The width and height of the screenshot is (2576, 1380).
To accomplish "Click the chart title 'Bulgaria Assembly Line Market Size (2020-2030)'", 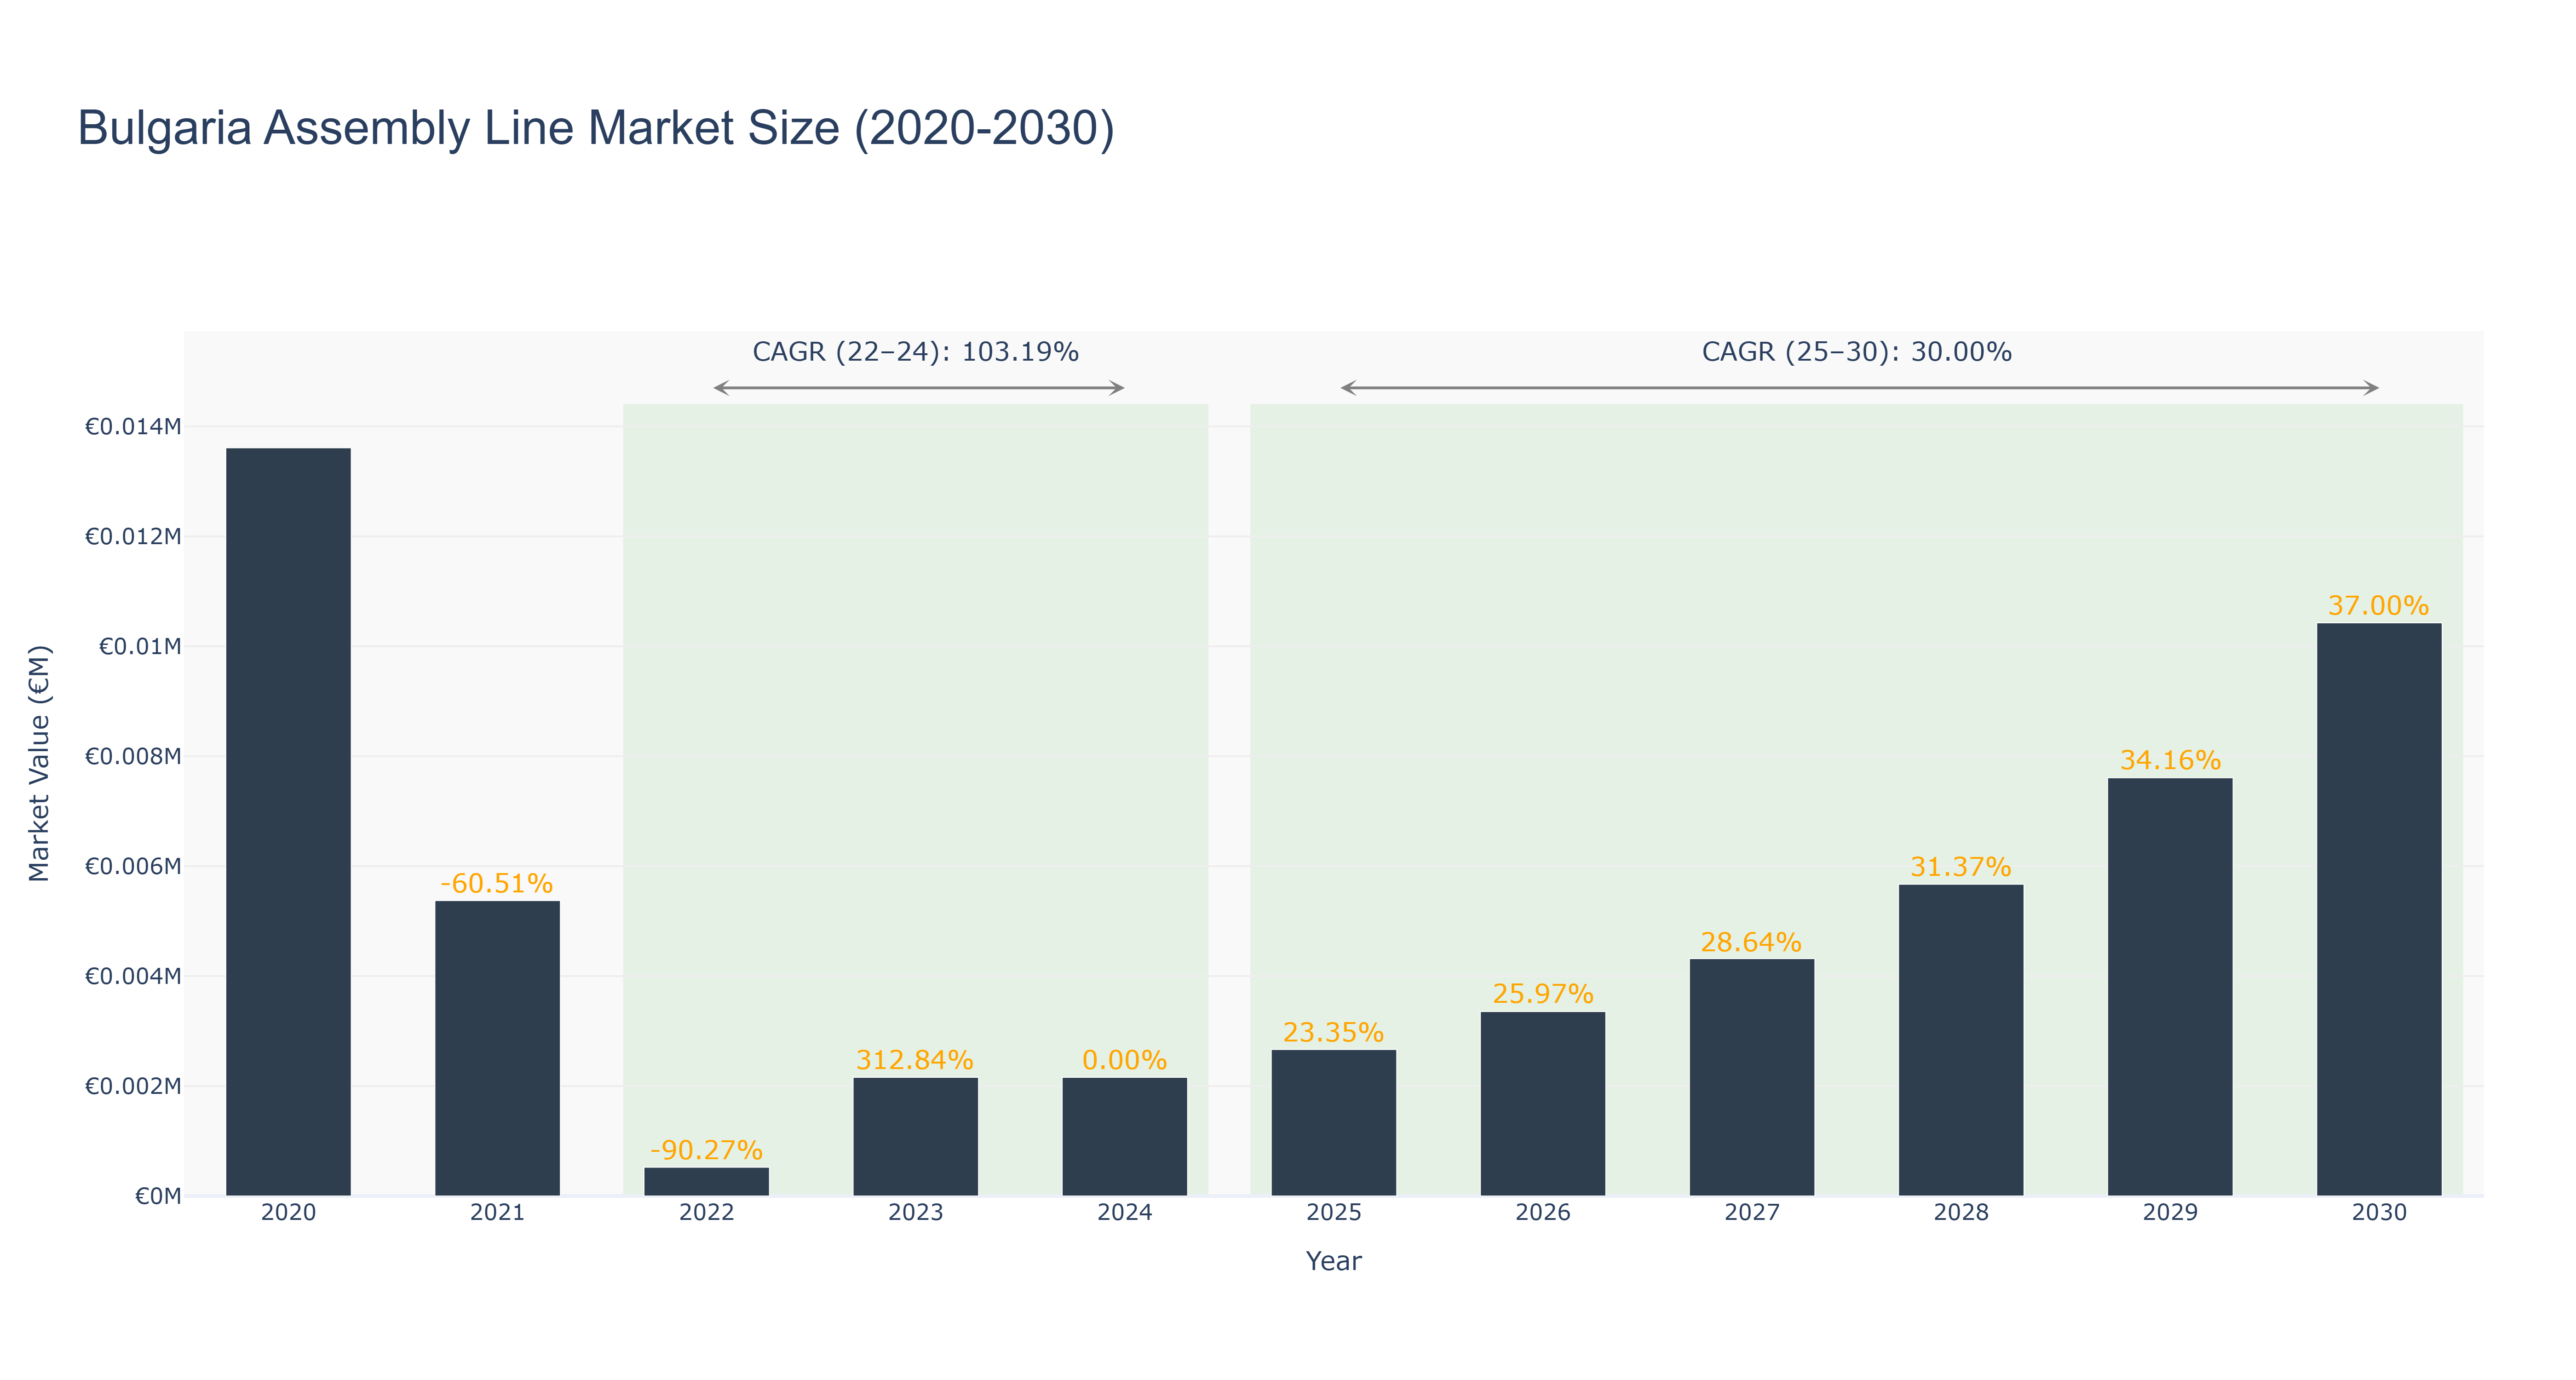I will click(x=596, y=129).
